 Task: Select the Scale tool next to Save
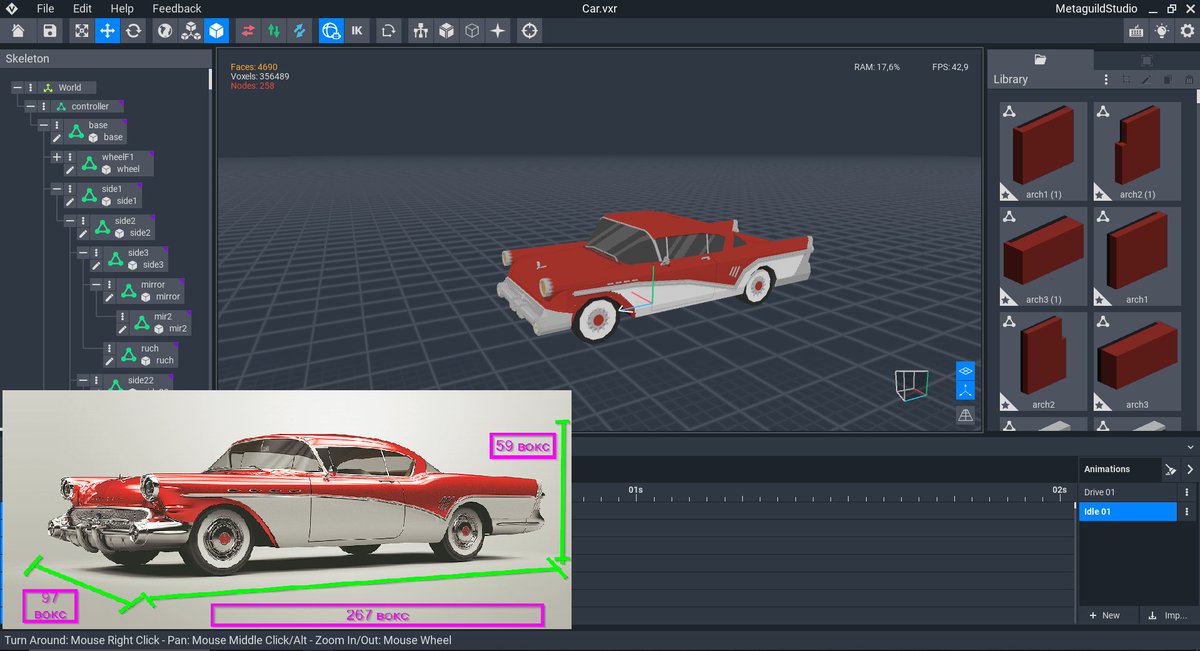pos(81,31)
